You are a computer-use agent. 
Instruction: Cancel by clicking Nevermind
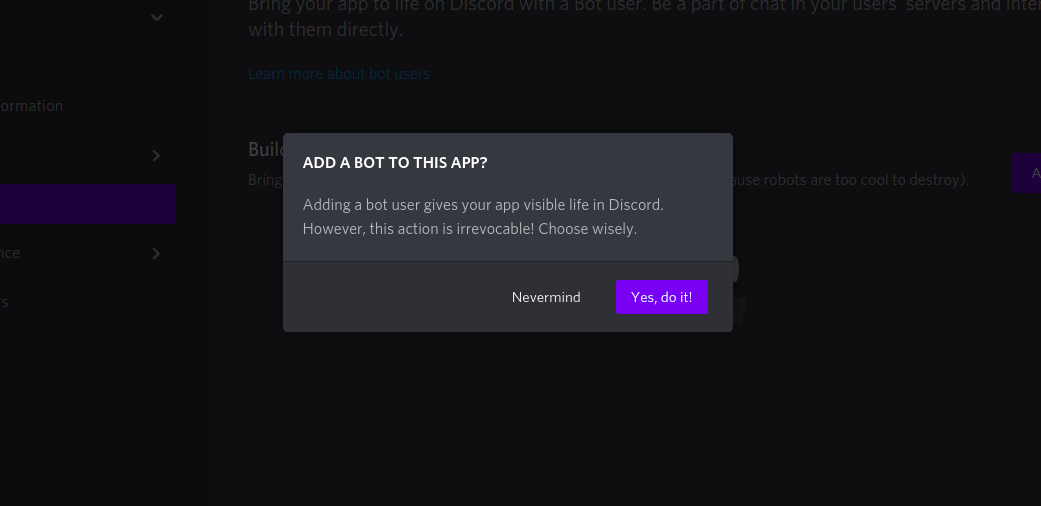pyautogui.click(x=546, y=297)
